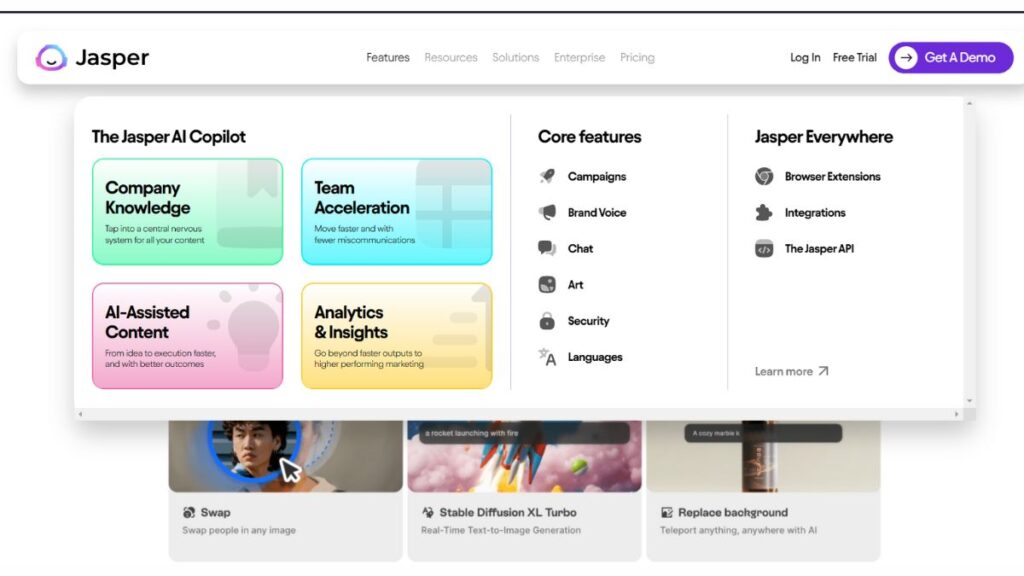The image size is (1024, 576).
Task: Follow the Learn more link
Action: (791, 371)
